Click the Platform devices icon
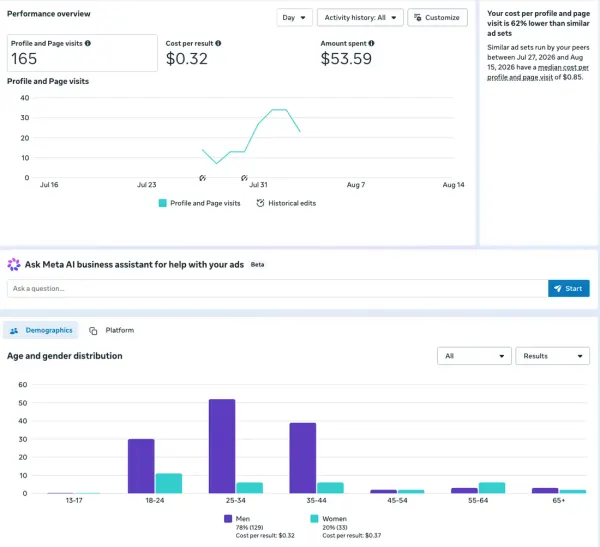The height and width of the screenshot is (547, 600). click(93, 331)
